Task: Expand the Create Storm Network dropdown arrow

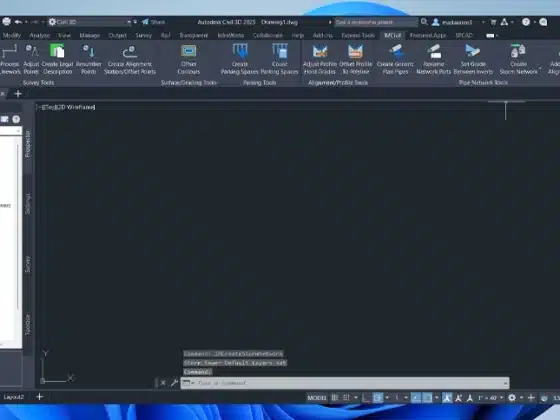Action: coord(540,68)
